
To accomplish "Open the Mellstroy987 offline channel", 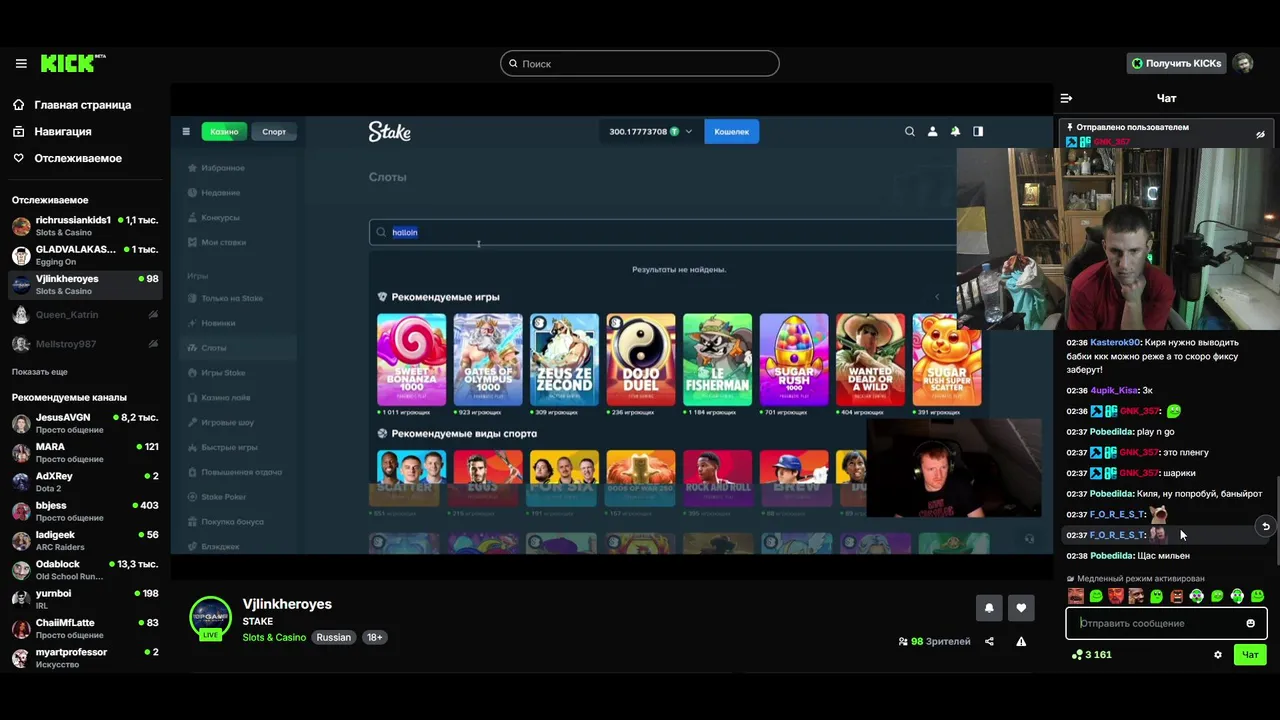I will (x=85, y=344).
